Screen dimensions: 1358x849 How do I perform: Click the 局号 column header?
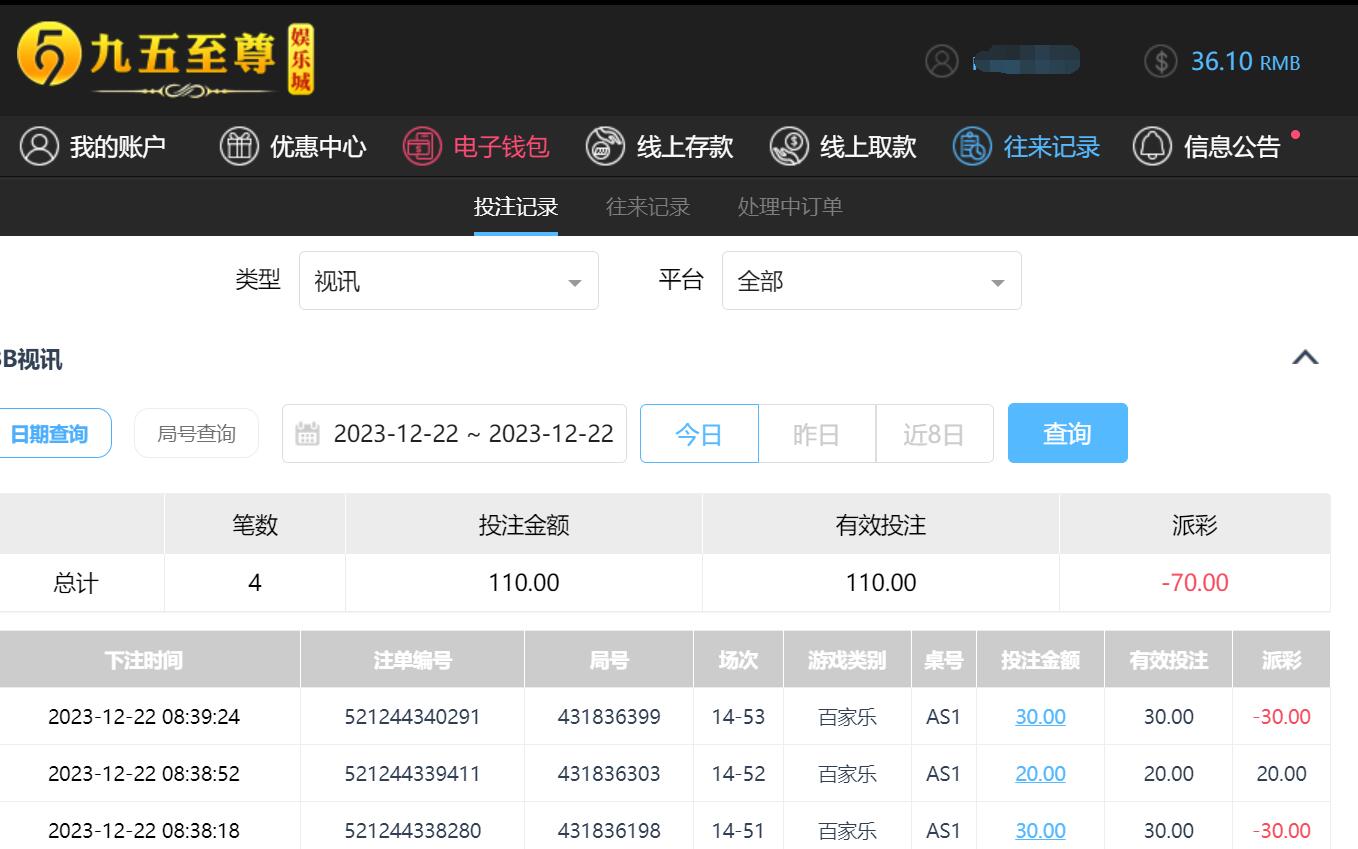point(609,660)
